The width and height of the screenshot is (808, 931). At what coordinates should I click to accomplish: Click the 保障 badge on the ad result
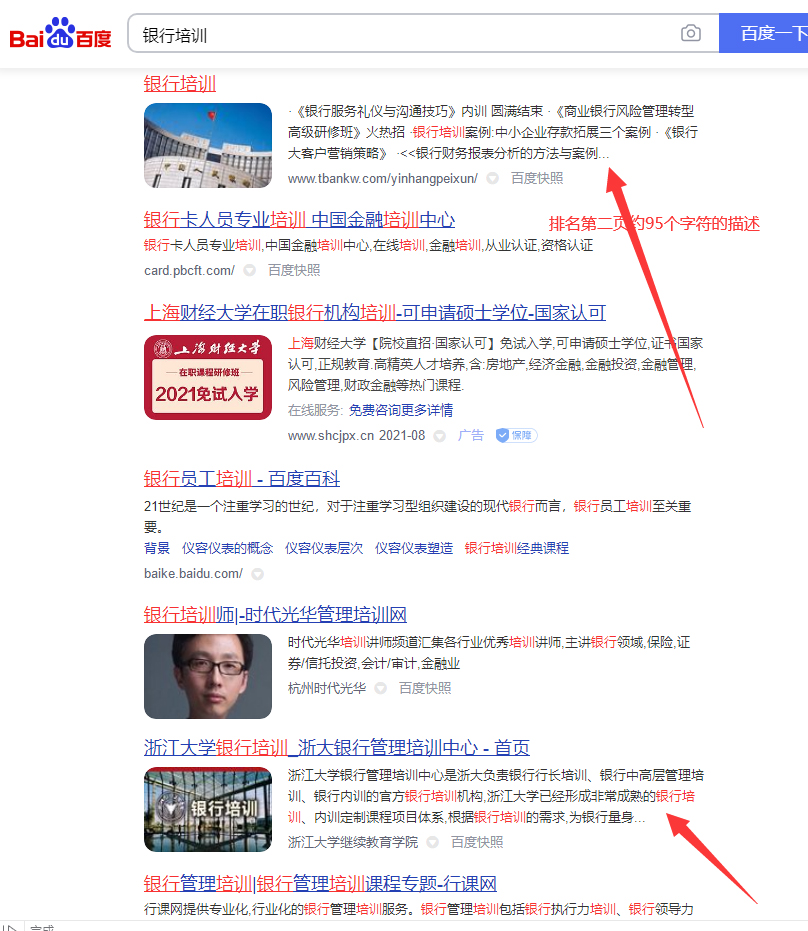[516, 434]
